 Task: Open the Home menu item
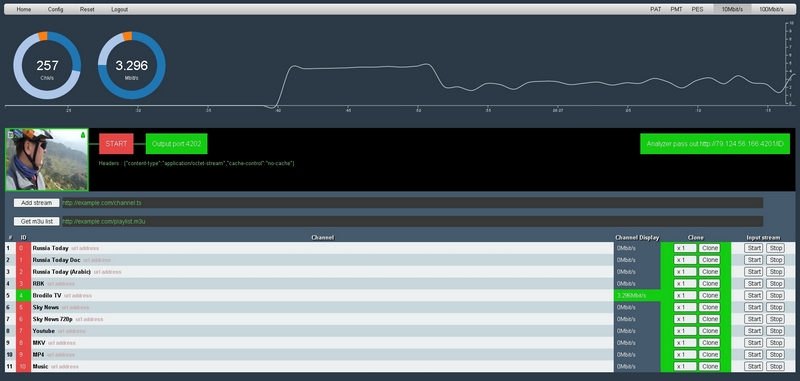click(24, 9)
